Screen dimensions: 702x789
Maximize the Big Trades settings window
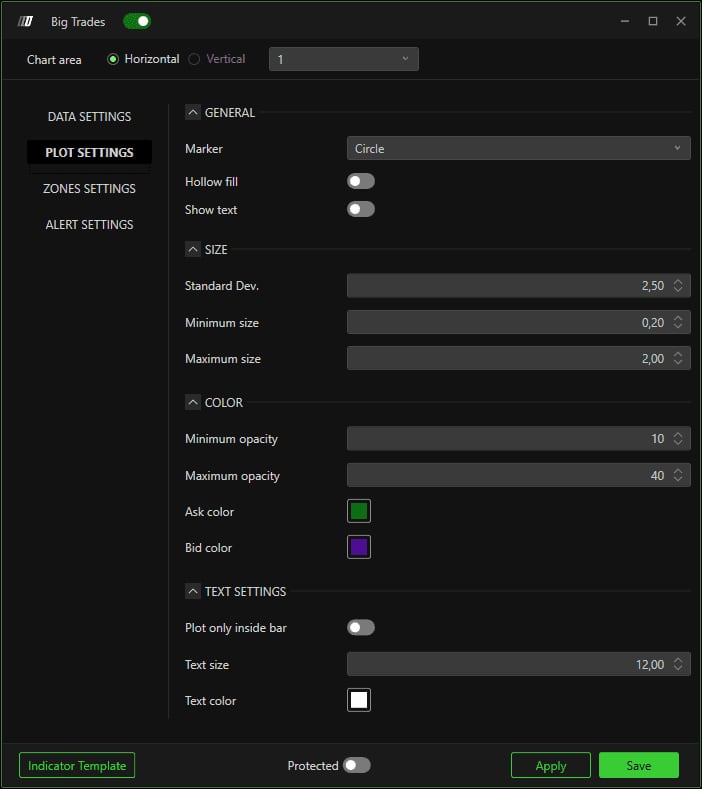[x=653, y=21]
